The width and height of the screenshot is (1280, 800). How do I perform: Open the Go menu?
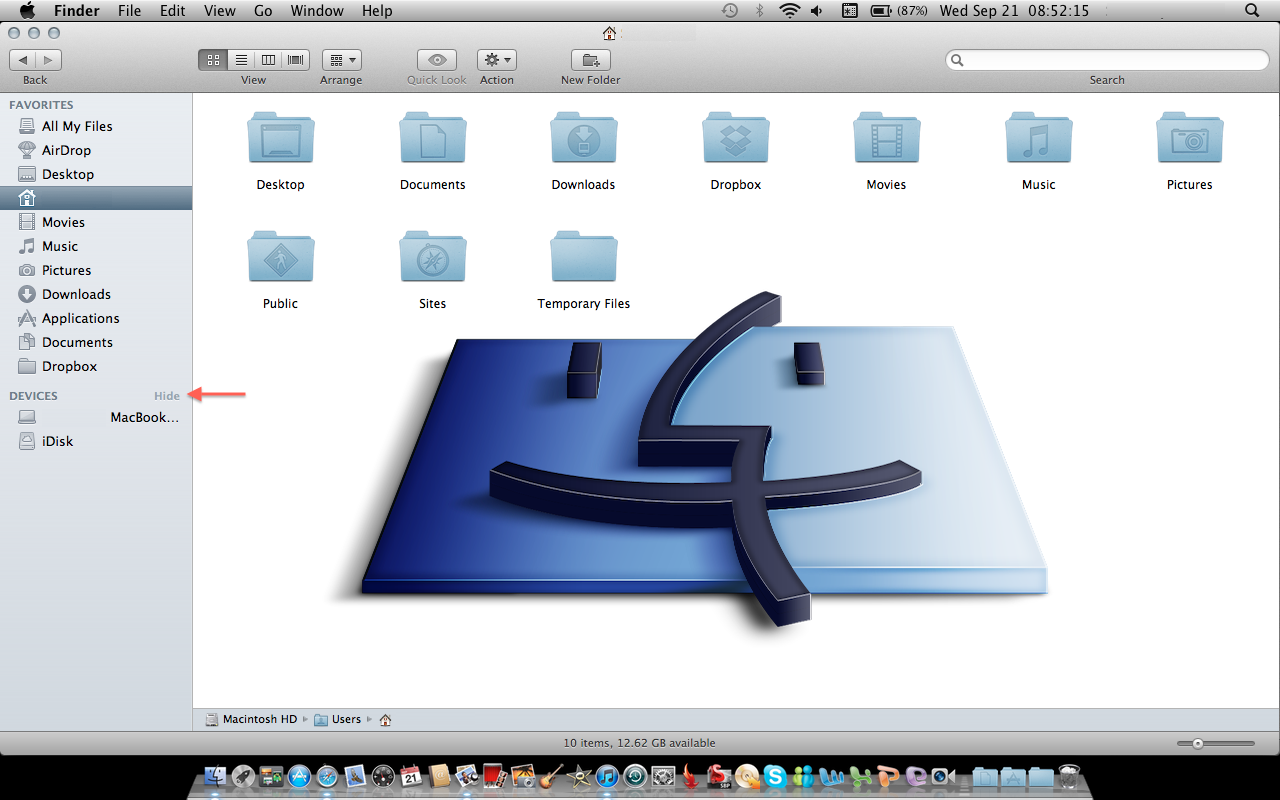coord(263,11)
